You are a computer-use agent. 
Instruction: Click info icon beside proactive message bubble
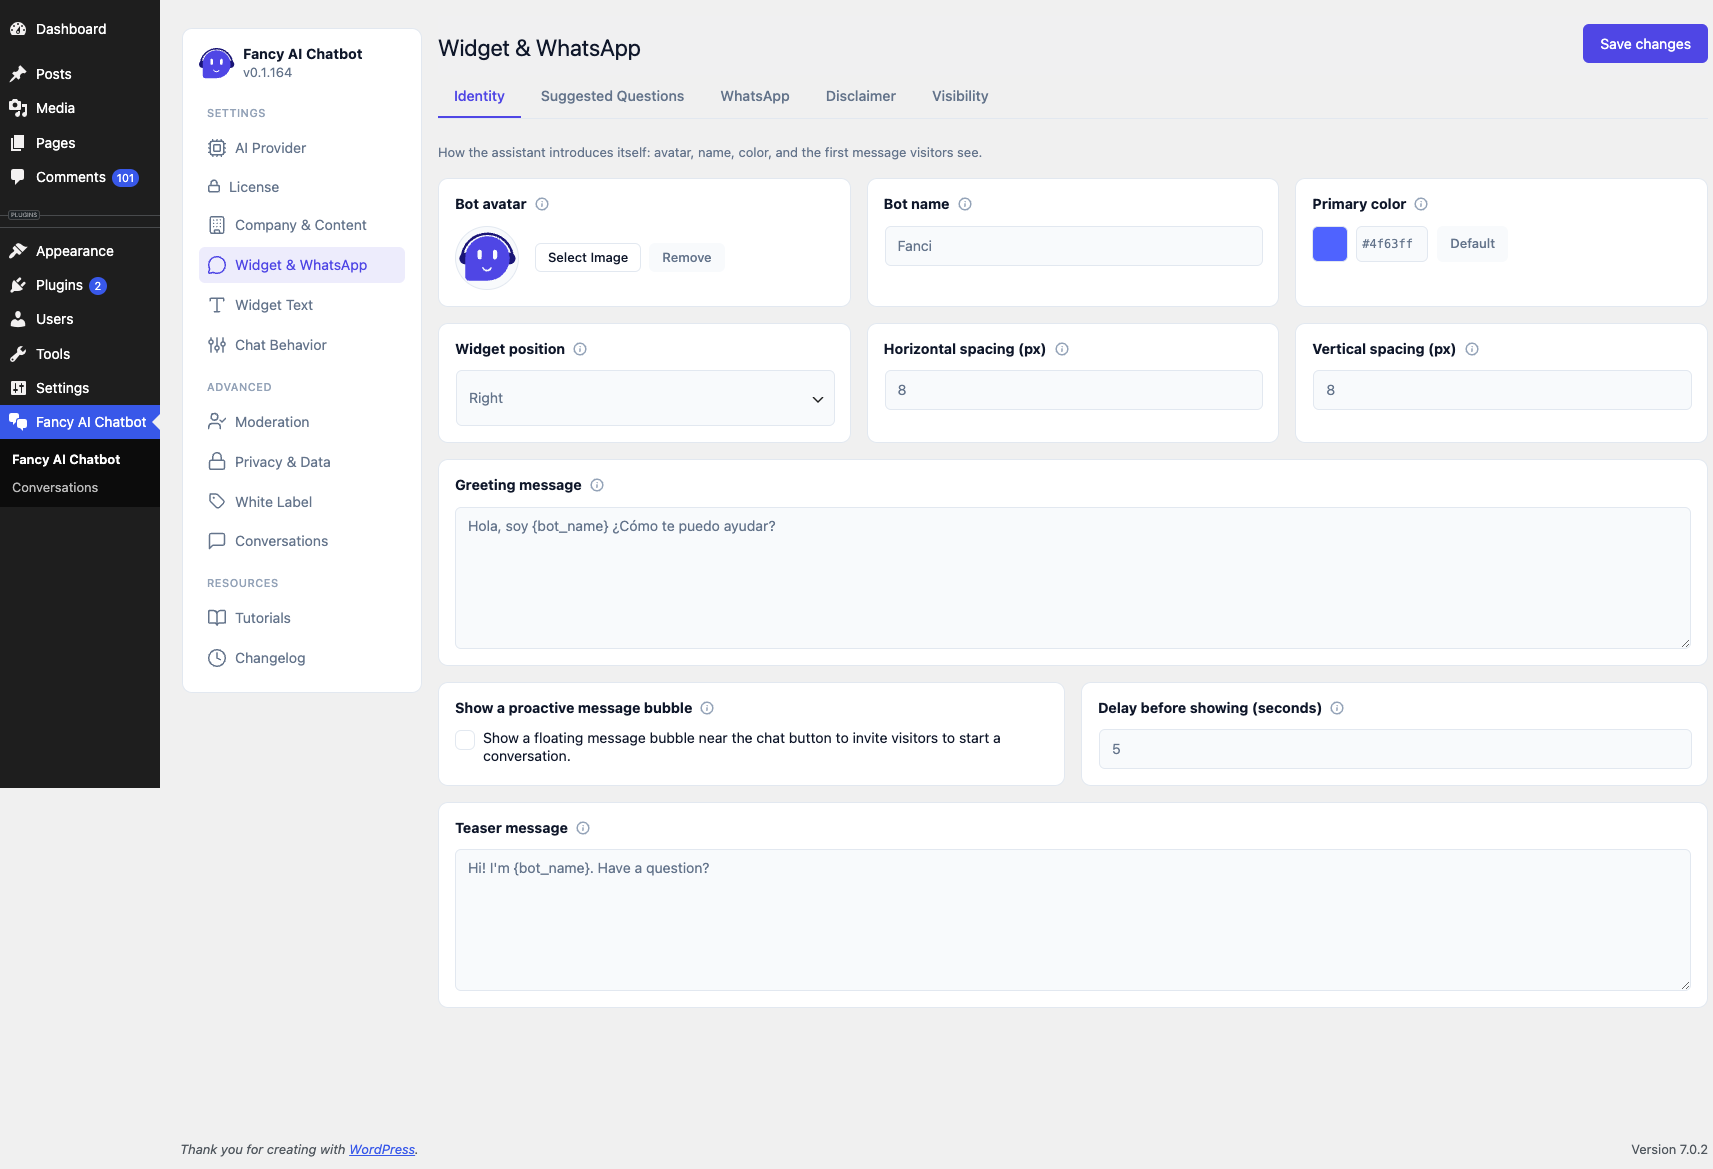click(707, 708)
